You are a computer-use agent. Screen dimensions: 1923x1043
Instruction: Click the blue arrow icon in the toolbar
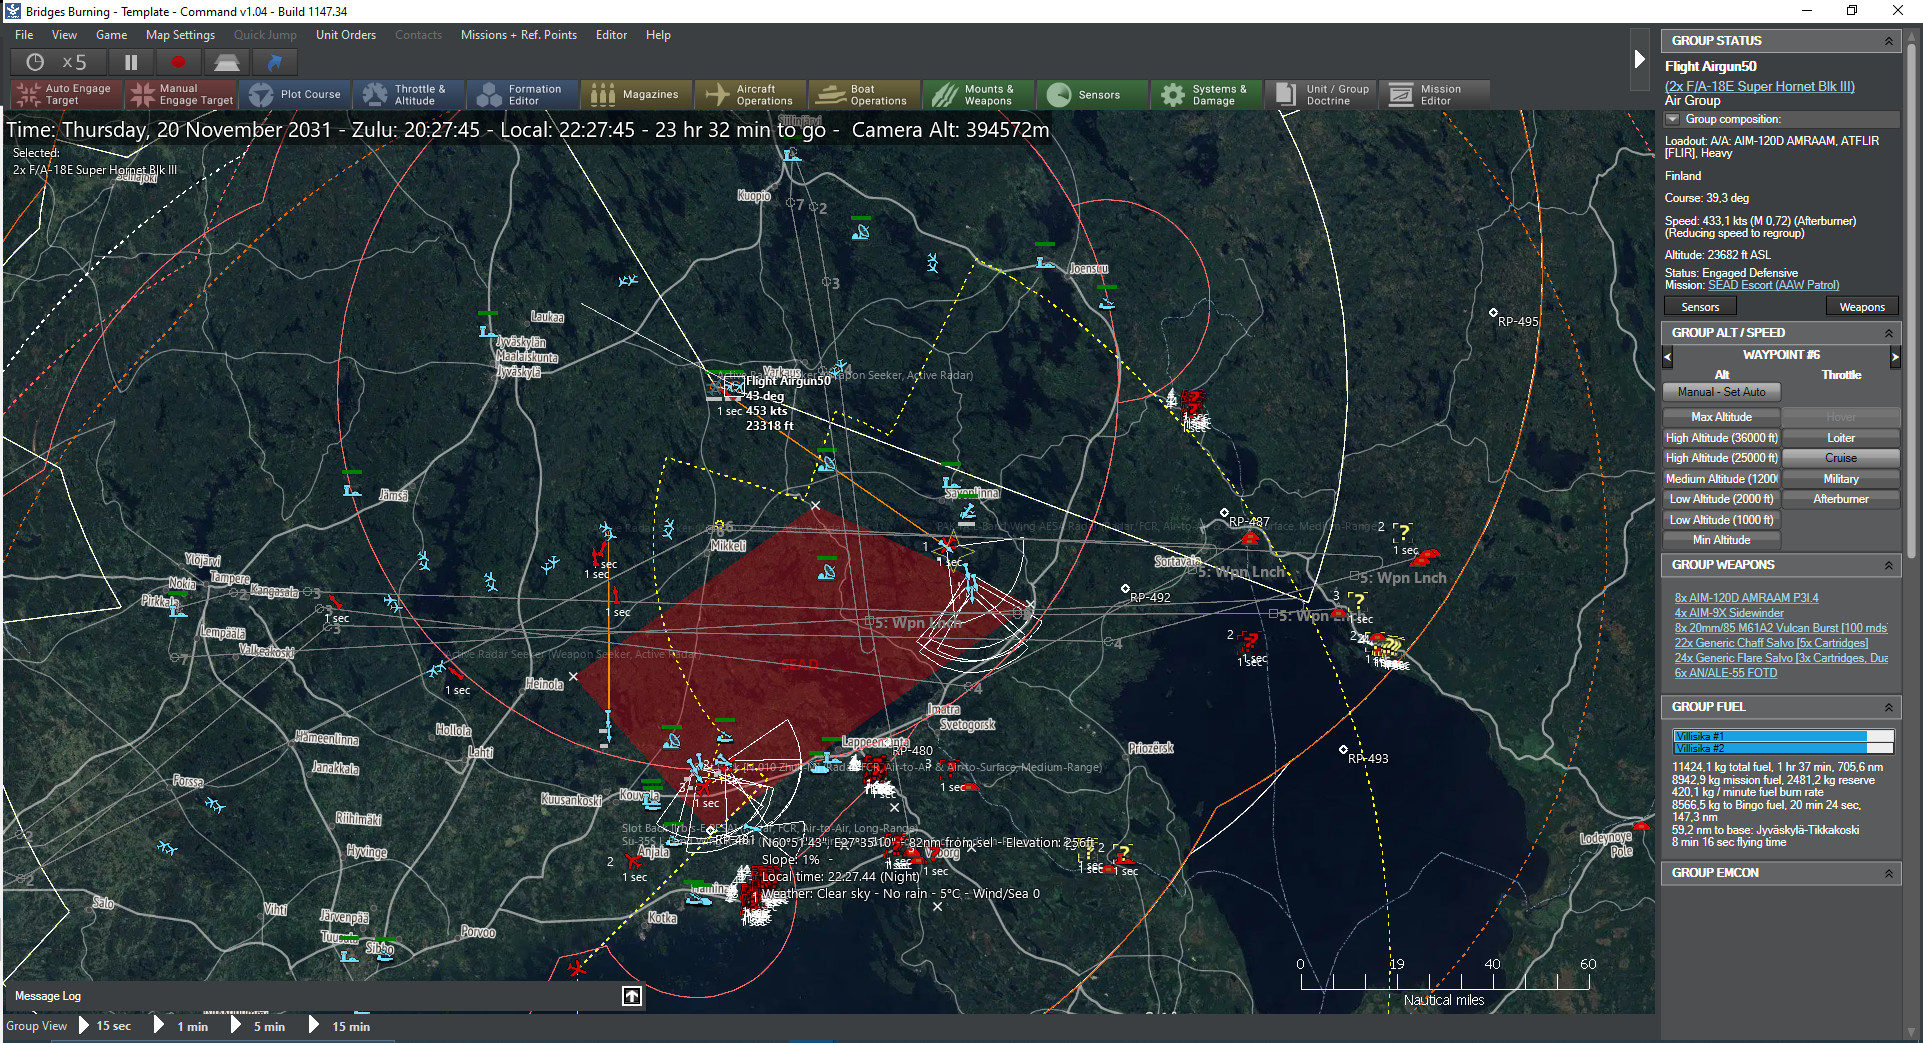(274, 62)
